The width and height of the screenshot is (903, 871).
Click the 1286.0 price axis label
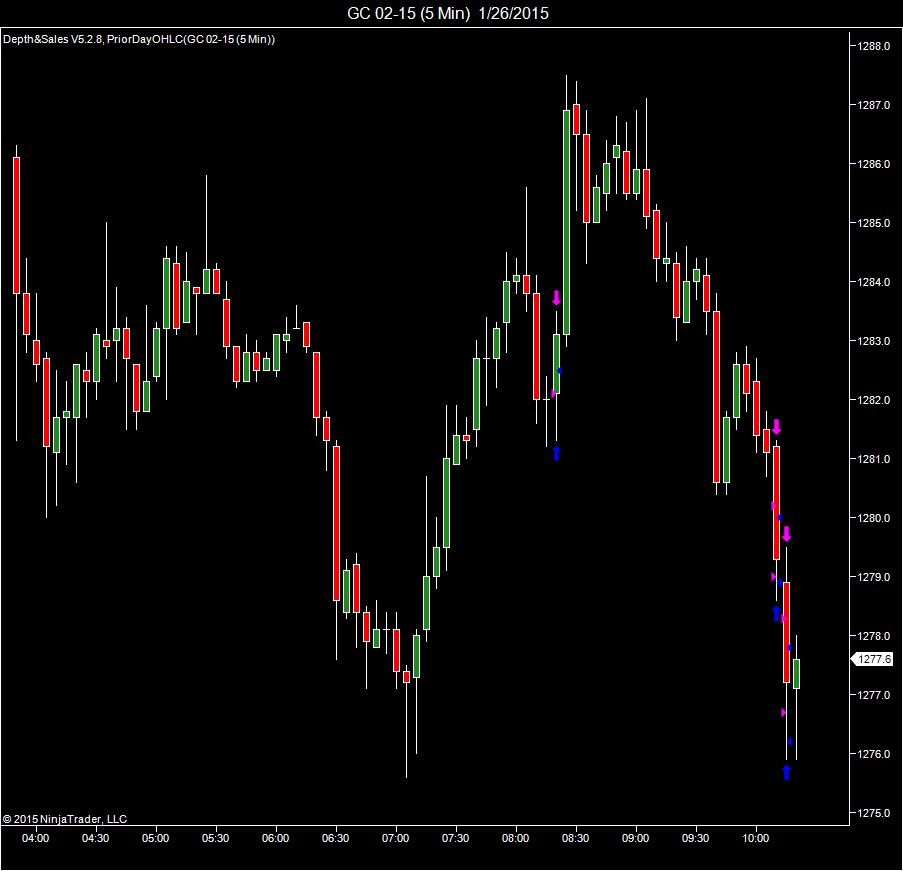pos(874,164)
